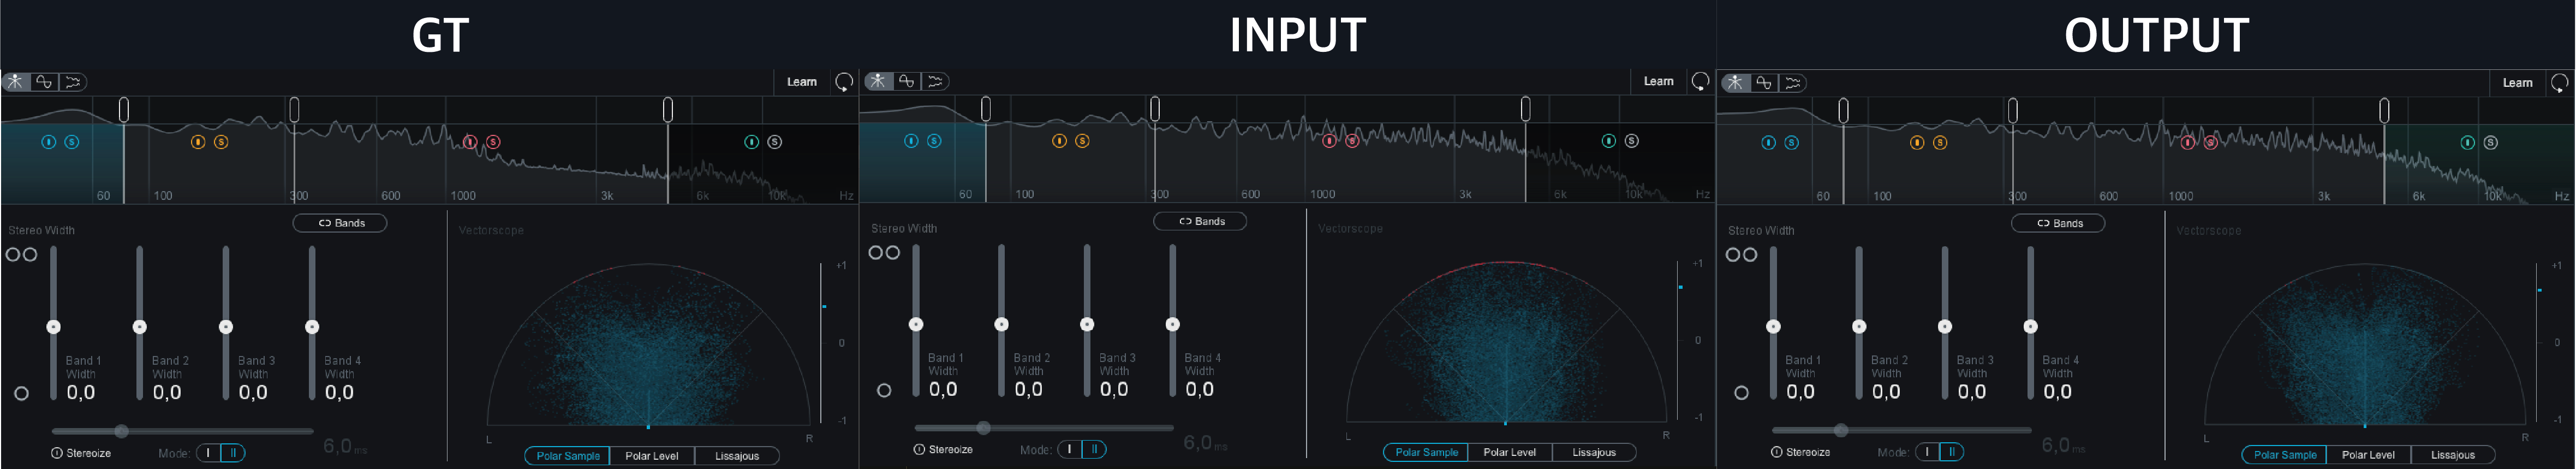Click the 300 Hz crossover handle in GT panel
This screenshot has width=2576, height=469.
(294, 109)
